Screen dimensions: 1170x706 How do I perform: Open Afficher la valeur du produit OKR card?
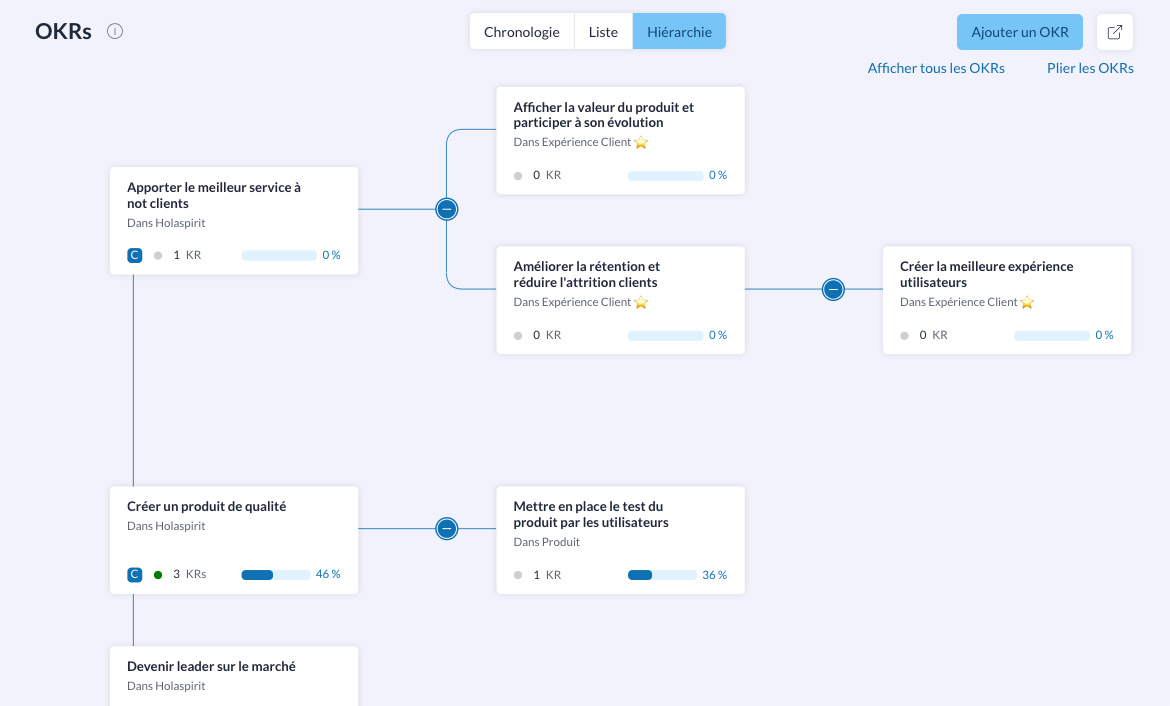(x=620, y=140)
